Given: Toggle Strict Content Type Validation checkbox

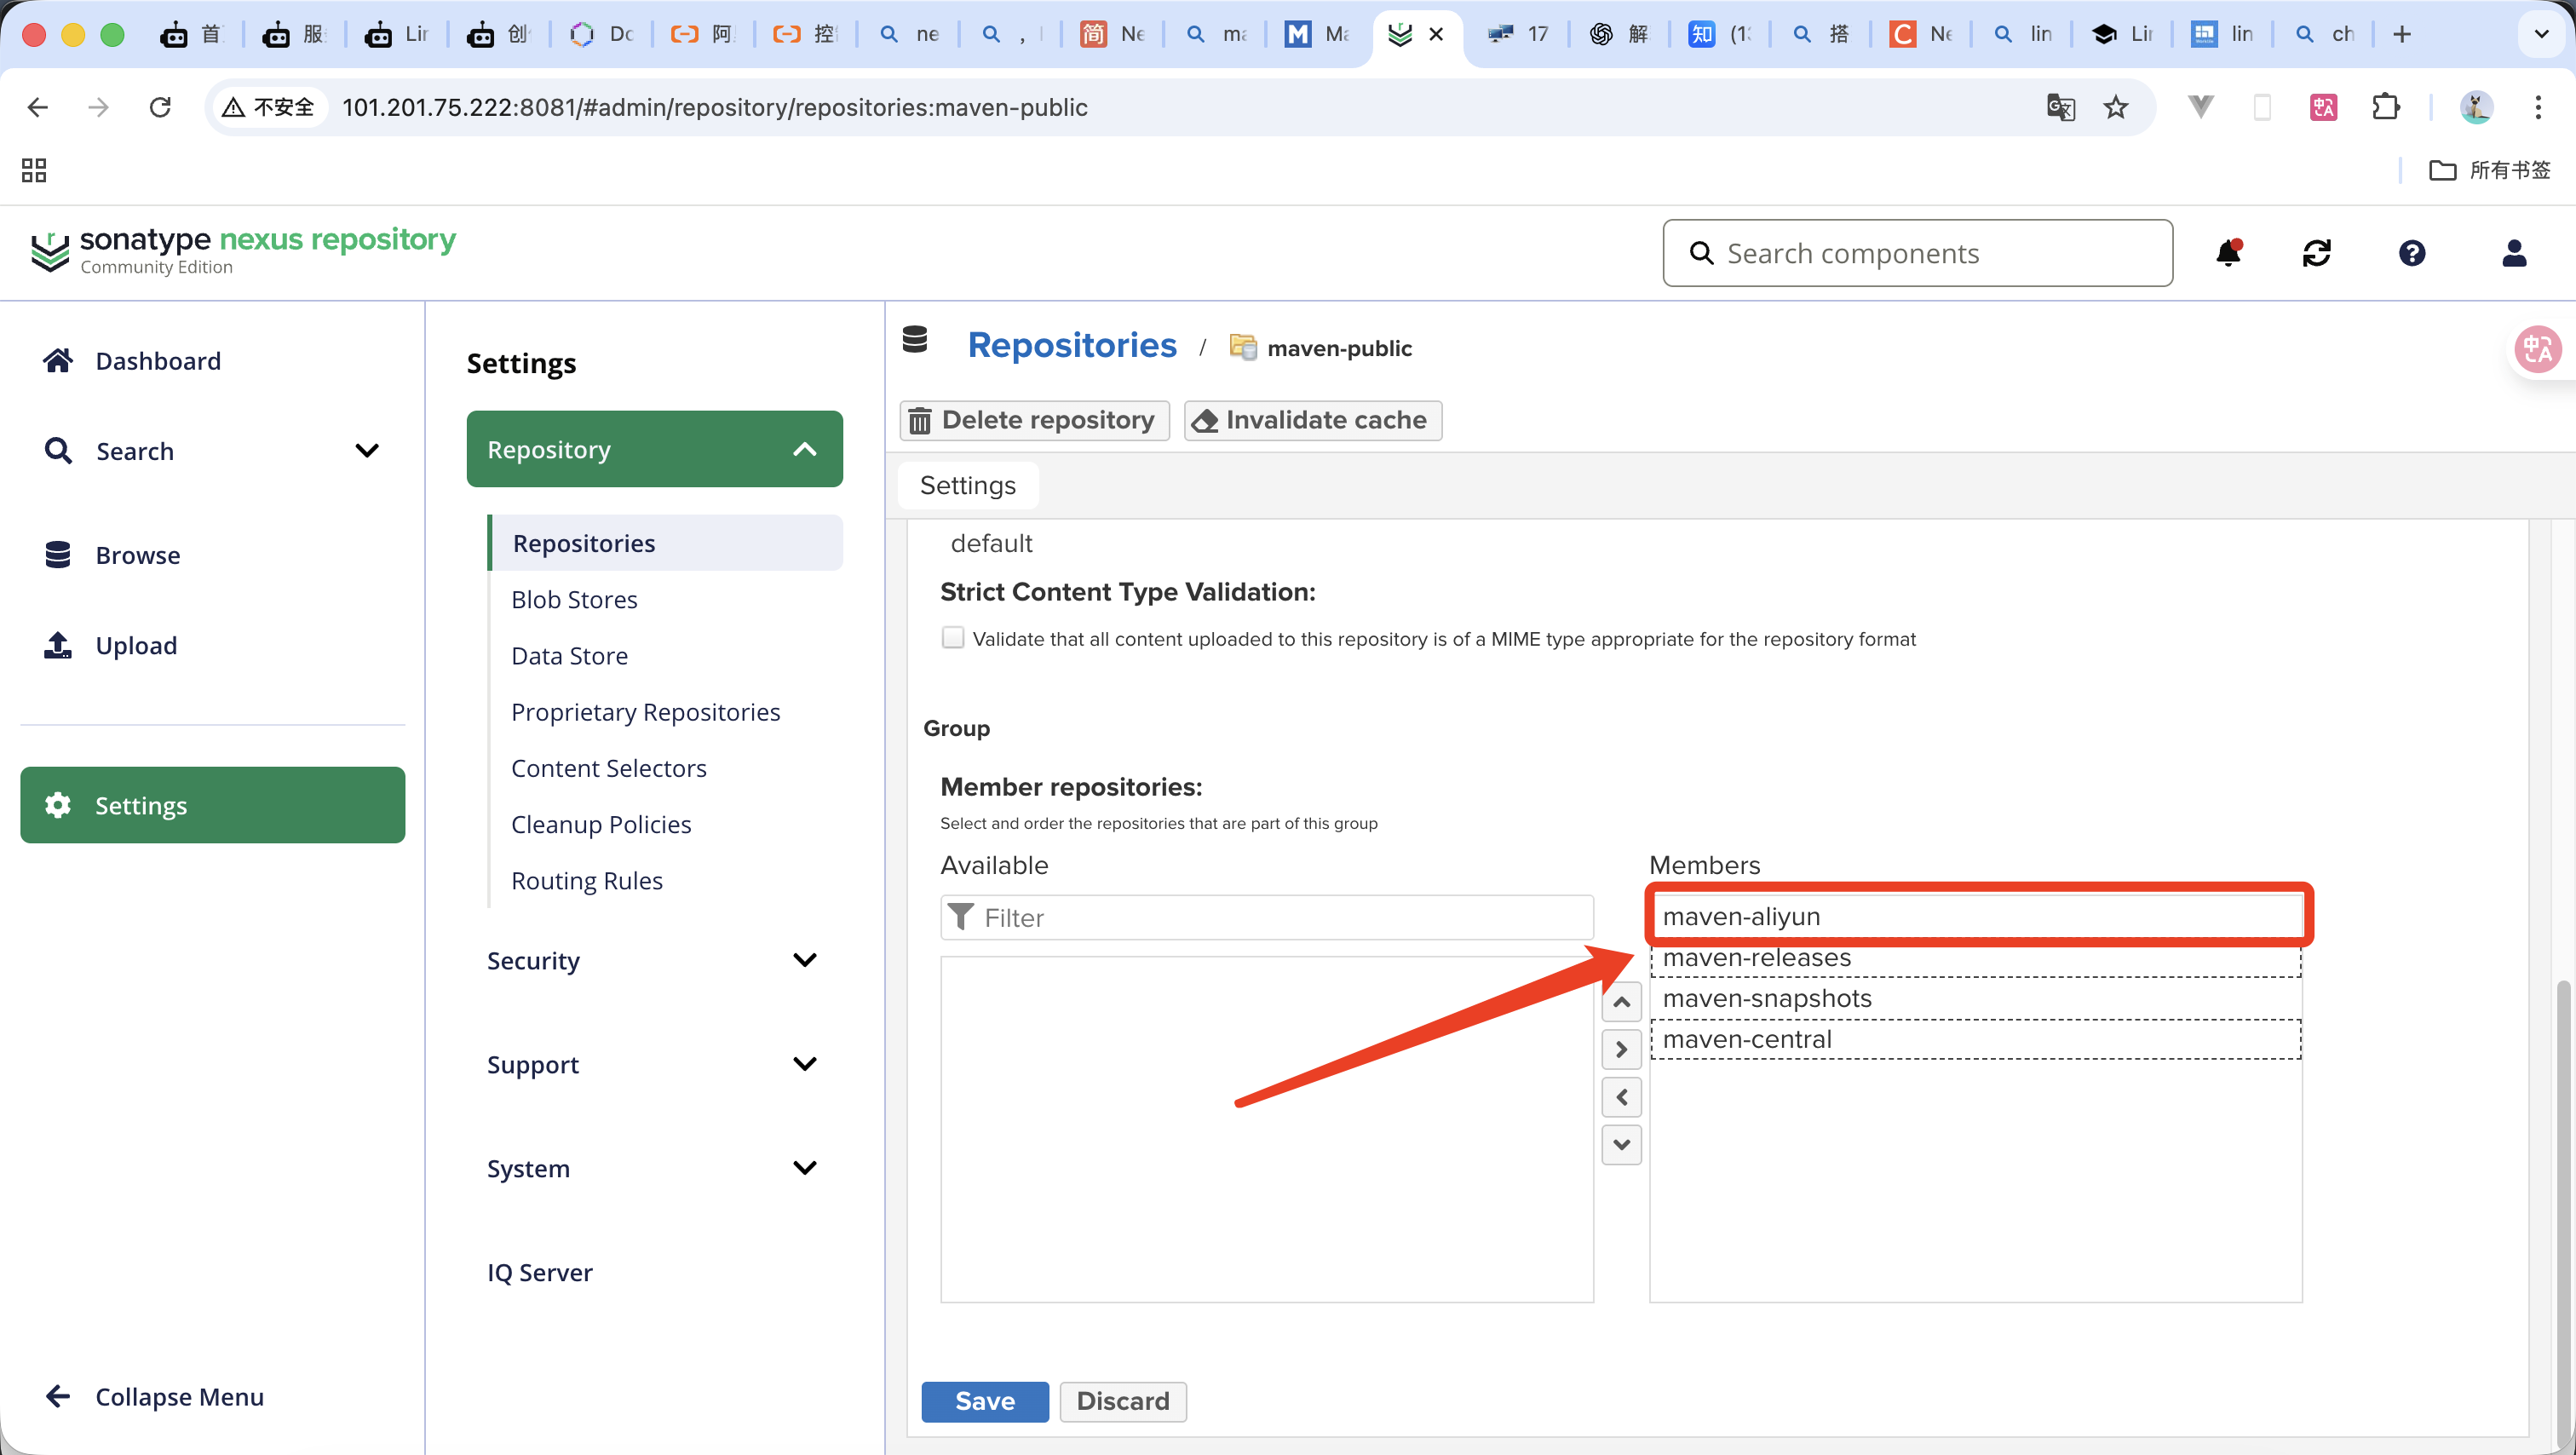Looking at the screenshot, I should coord(953,638).
